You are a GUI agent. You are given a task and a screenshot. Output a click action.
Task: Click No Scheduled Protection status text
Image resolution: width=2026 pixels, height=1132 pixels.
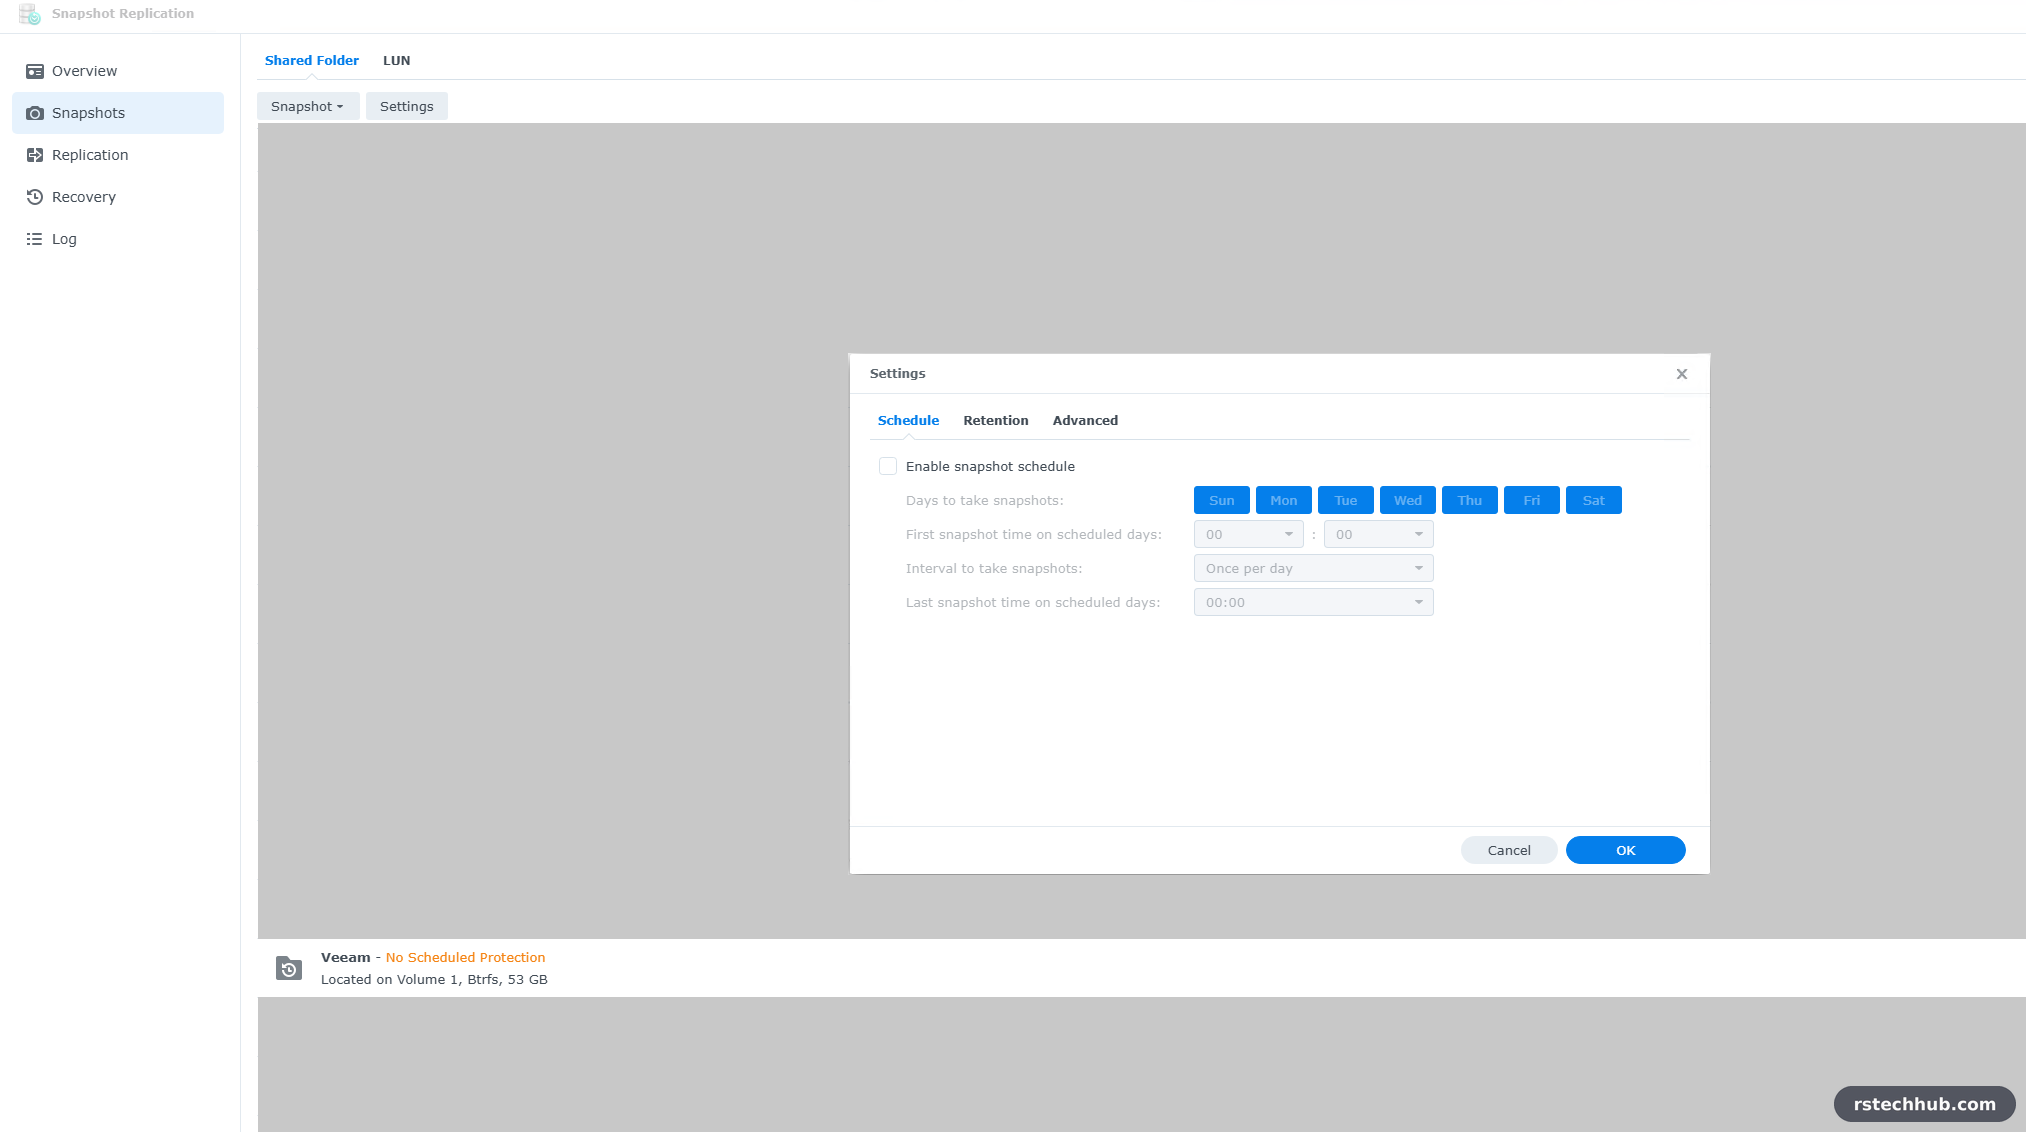[466, 958]
